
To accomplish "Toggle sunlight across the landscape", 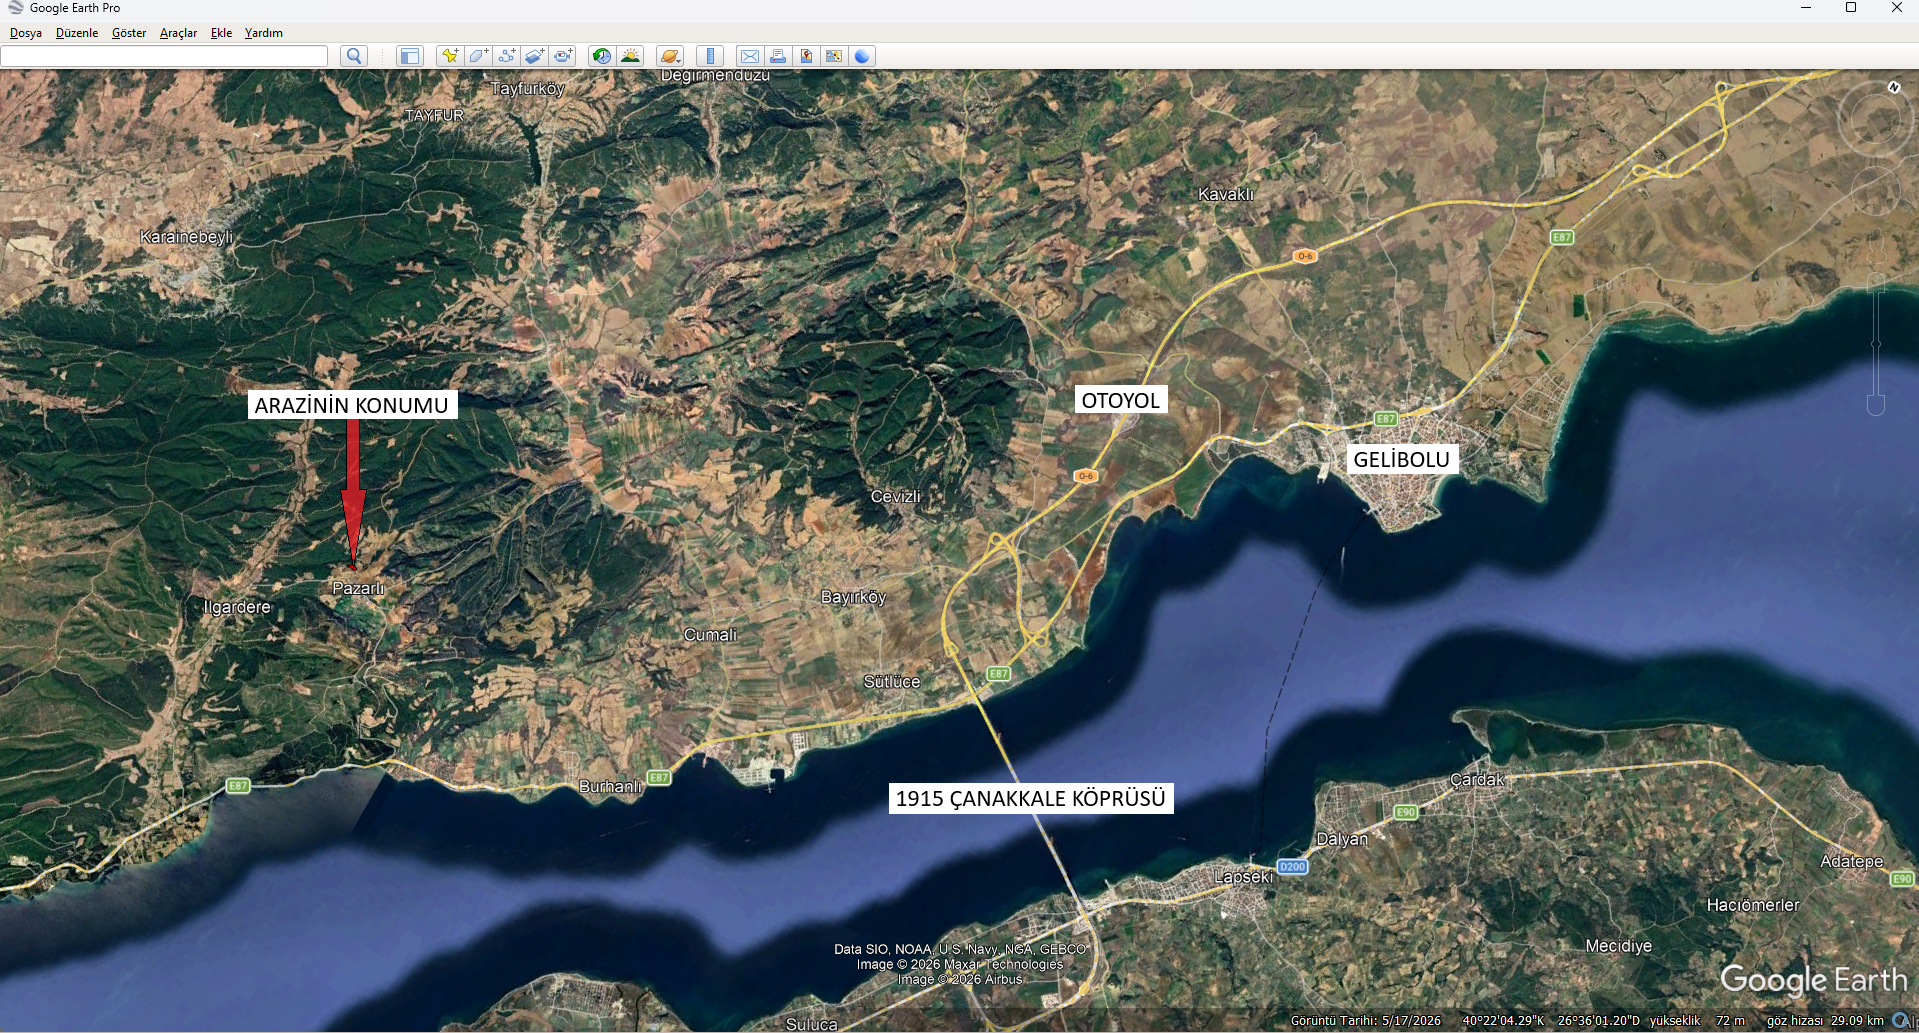I will click(x=630, y=56).
